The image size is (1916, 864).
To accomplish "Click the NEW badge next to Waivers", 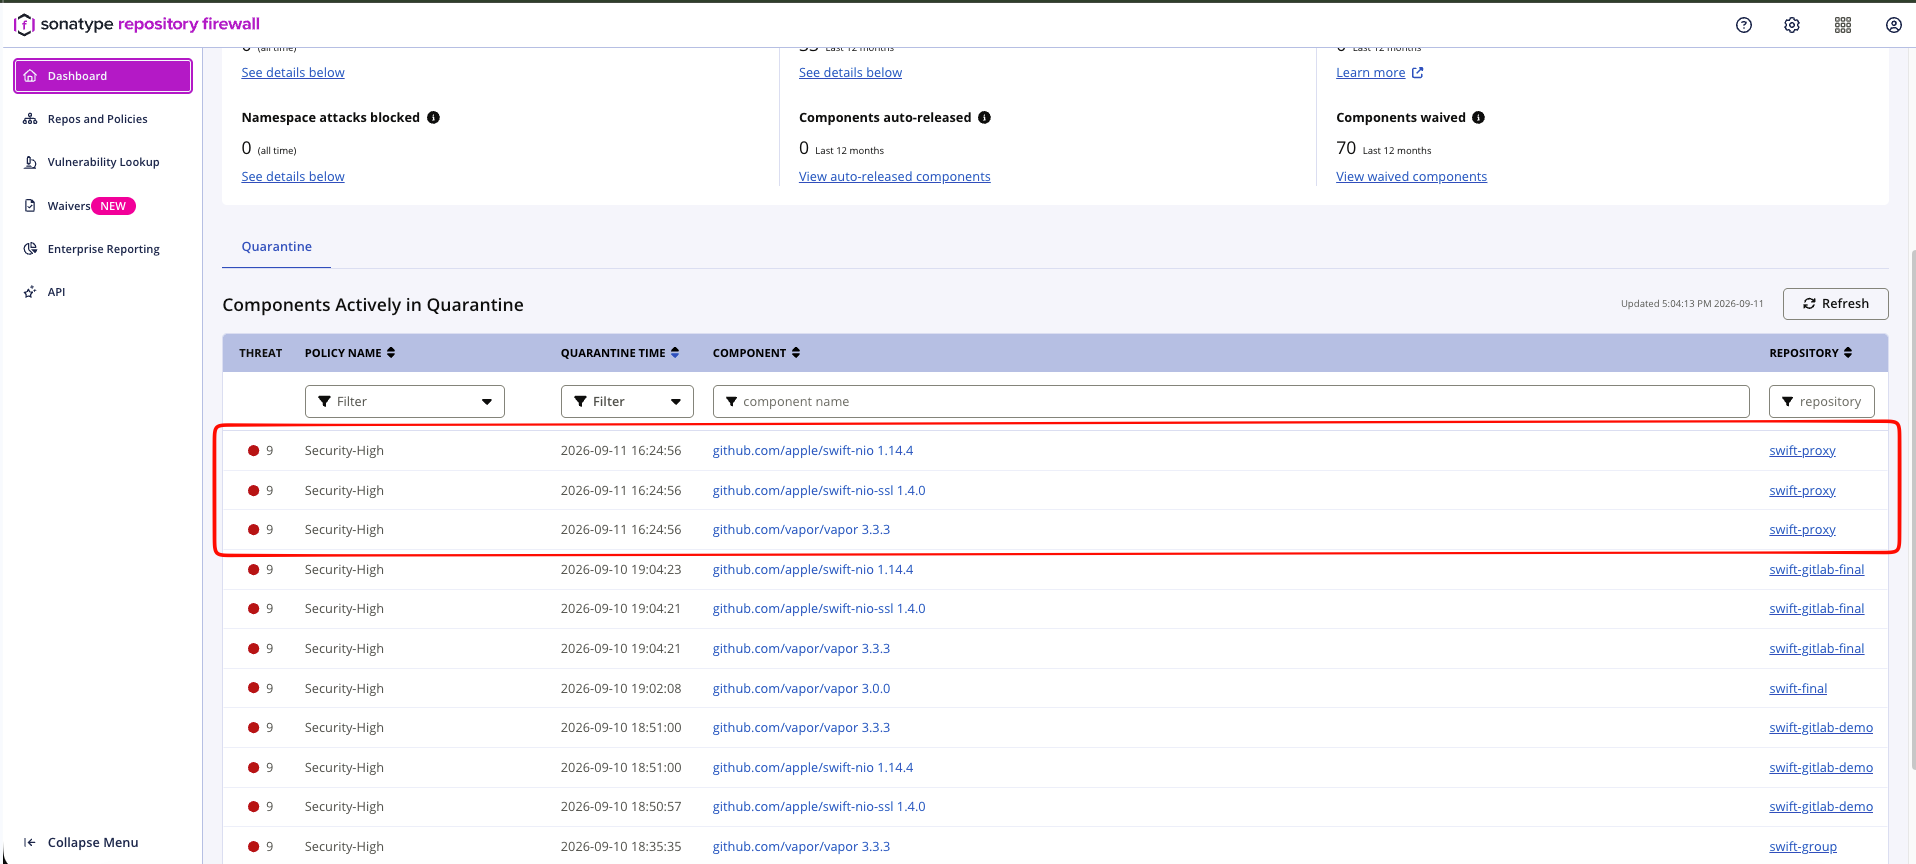I will [x=114, y=206].
